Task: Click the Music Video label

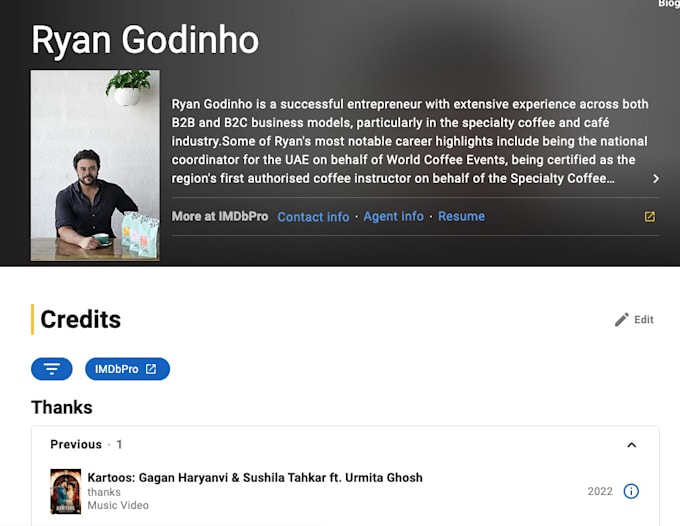Action: [118, 505]
